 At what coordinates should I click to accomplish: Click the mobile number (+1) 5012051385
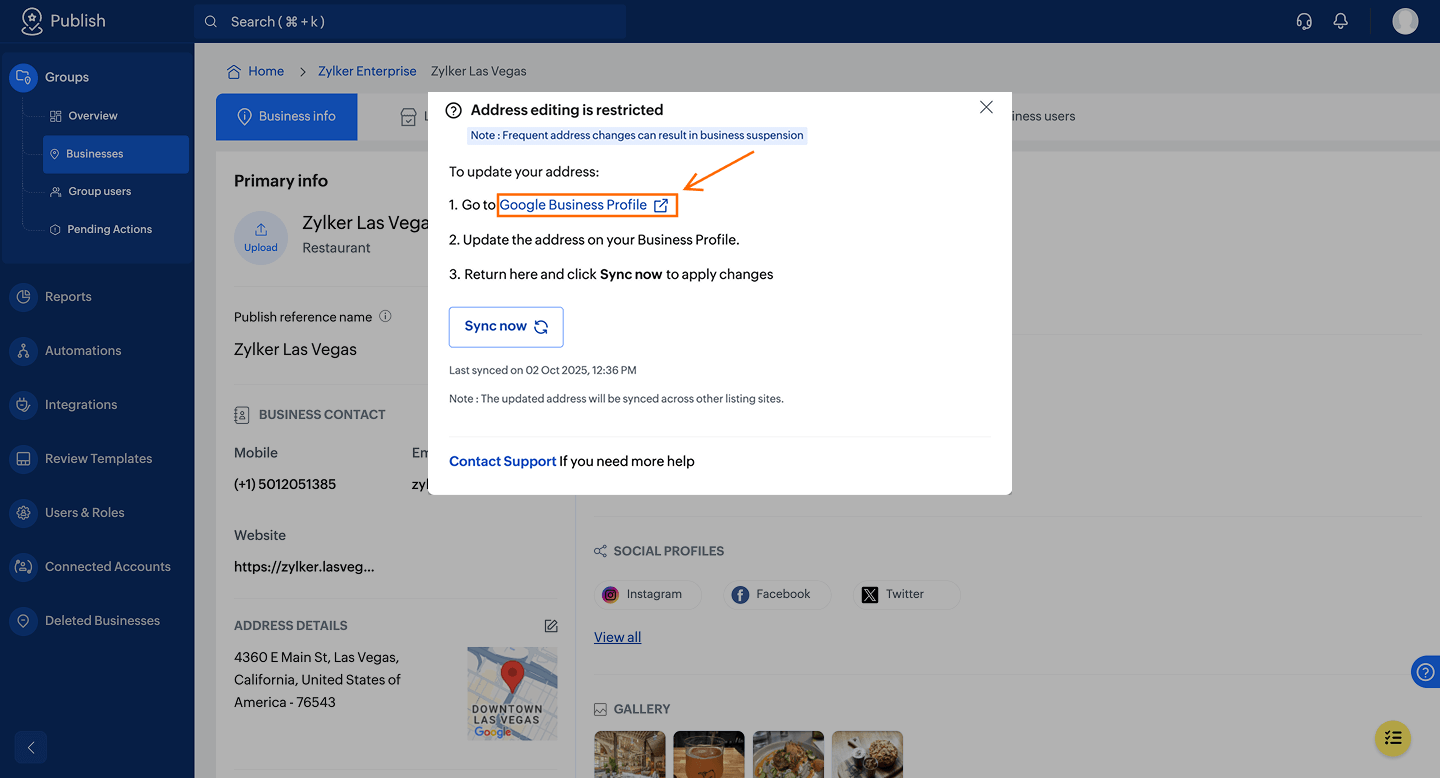285,484
